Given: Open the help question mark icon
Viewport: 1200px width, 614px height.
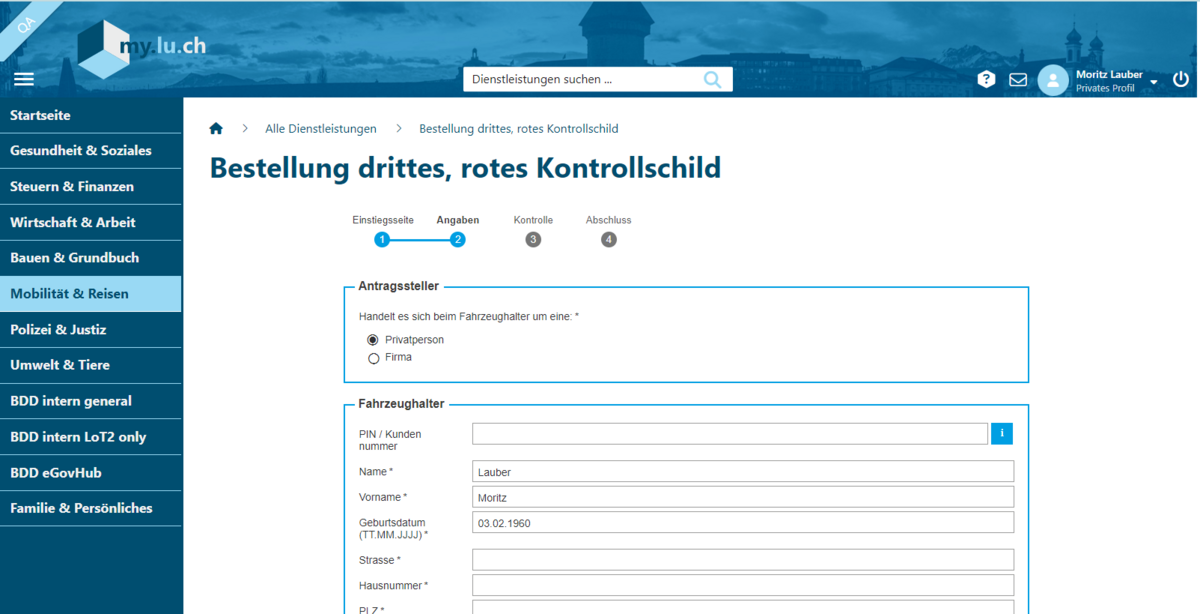Looking at the screenshot, I should pos(986,80).
